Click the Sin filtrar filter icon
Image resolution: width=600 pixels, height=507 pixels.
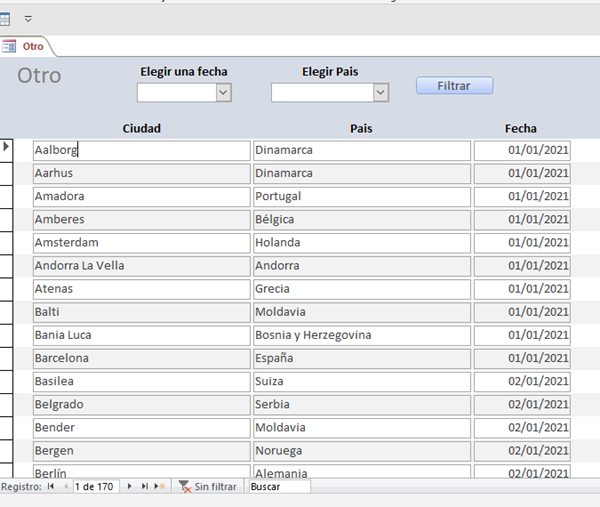point(185,486)
